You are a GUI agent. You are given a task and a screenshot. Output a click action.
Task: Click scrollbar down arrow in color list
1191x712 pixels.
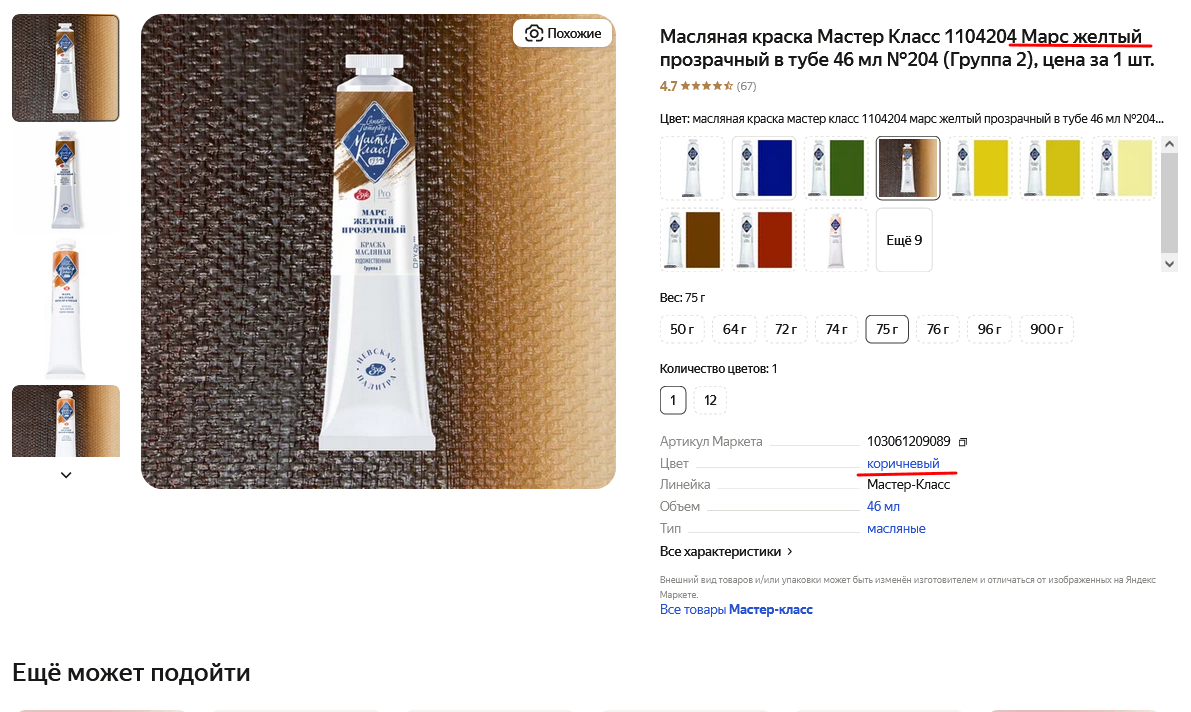(1169, 263)
